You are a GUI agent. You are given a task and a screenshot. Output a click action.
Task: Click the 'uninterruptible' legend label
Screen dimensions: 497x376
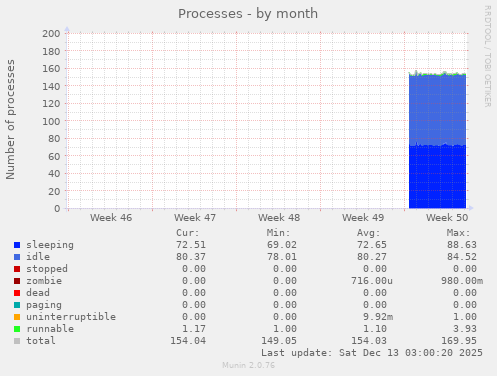(71, 317)
